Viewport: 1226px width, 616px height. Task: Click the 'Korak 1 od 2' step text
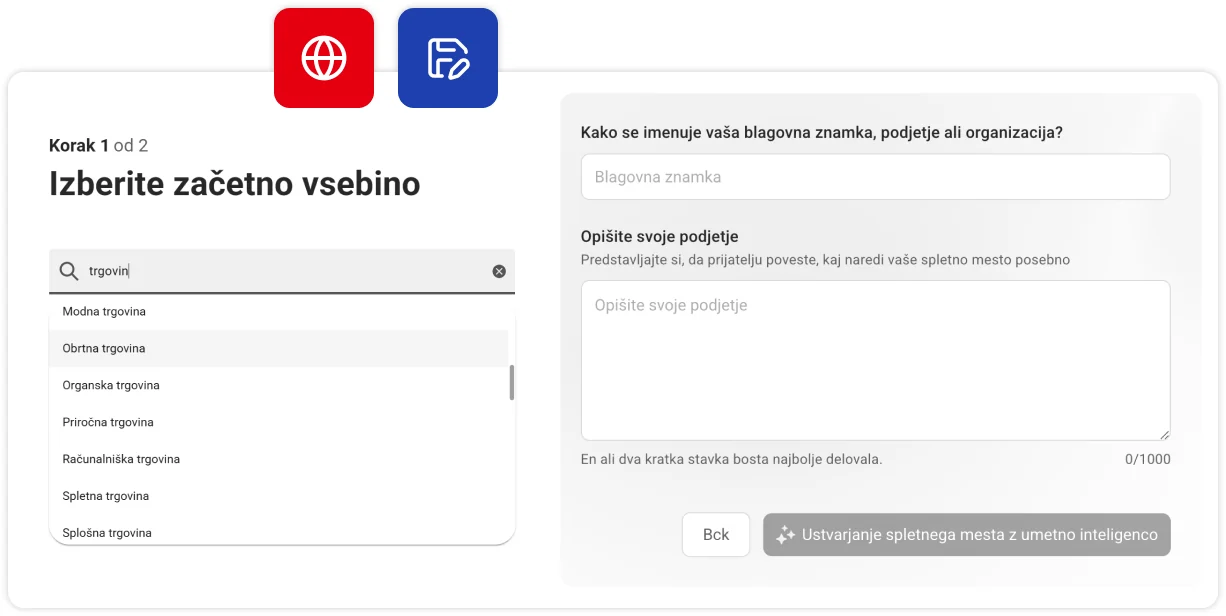click(98, 146)
